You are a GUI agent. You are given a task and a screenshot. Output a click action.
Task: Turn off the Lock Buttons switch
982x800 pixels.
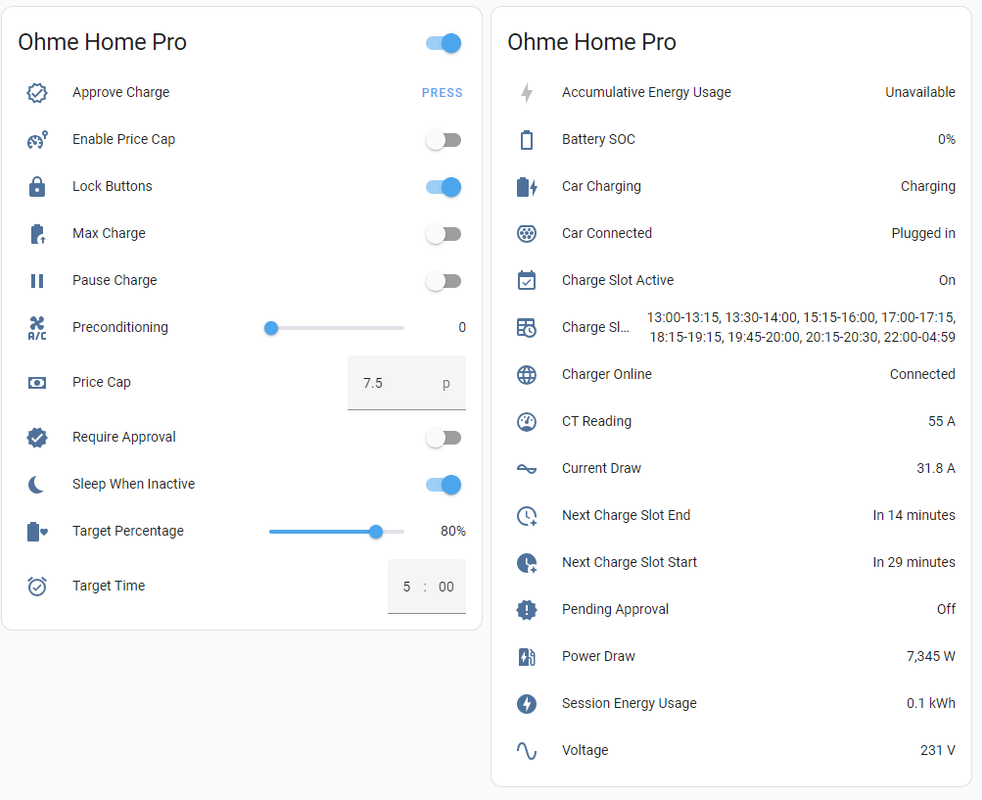443,187
